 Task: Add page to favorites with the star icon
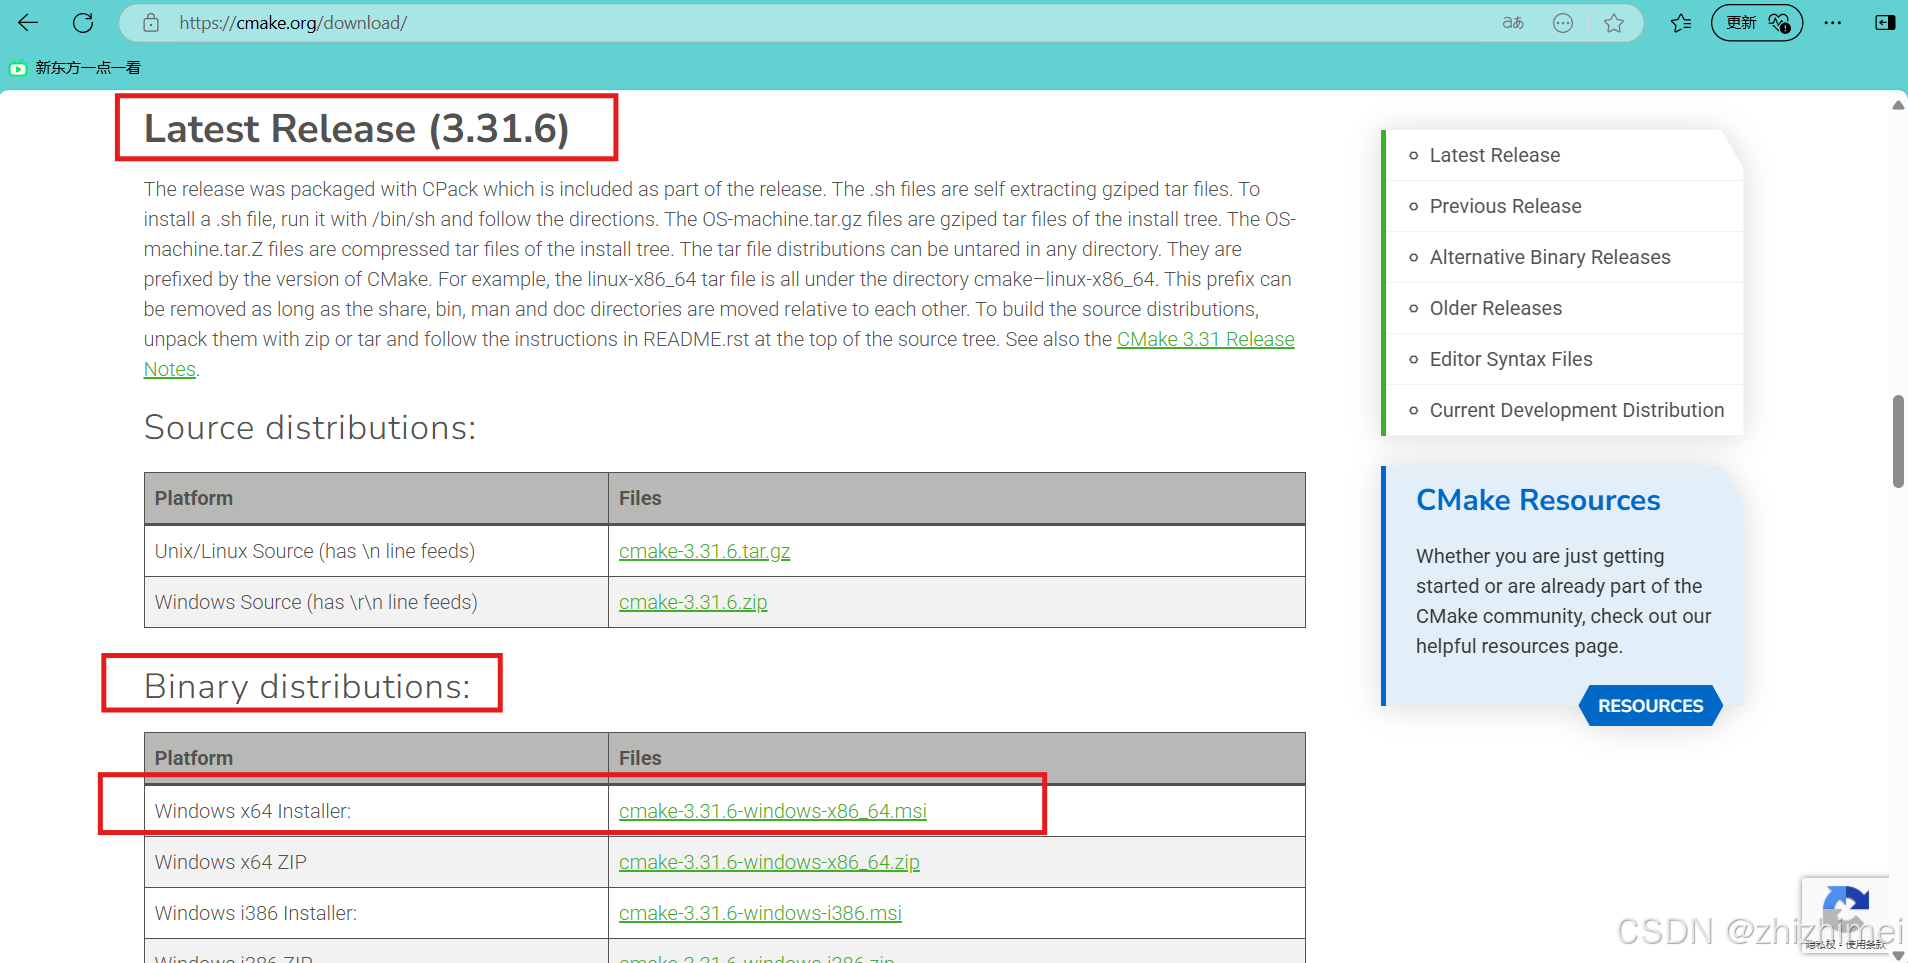1614,22
